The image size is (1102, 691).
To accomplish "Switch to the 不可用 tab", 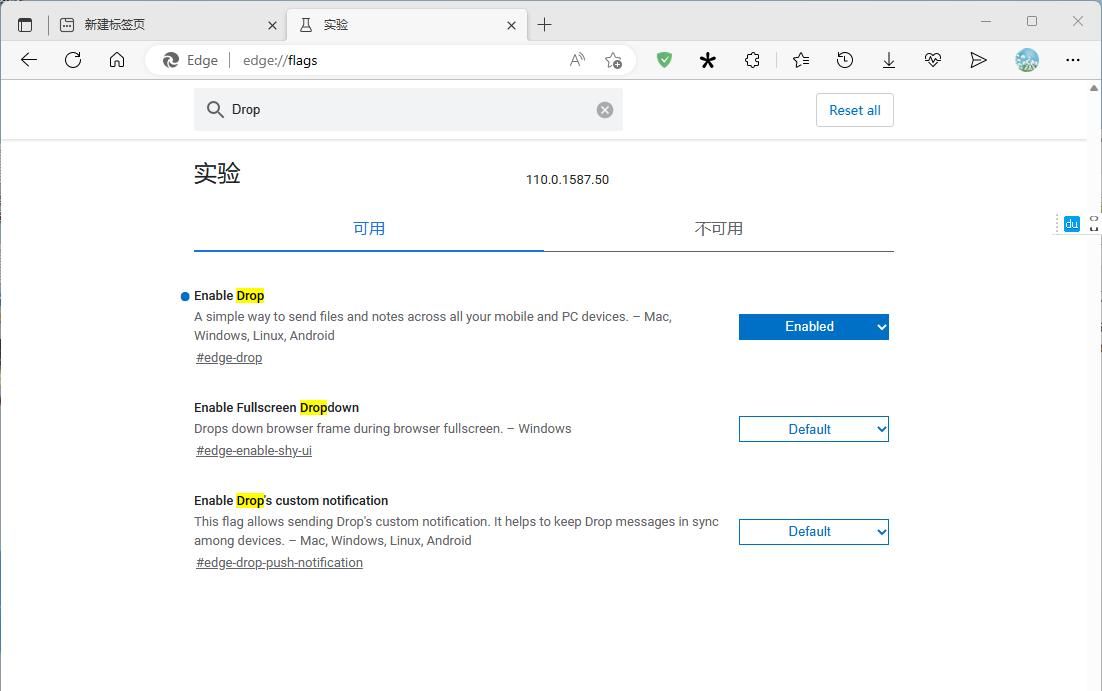I will [x=718, y=228].
